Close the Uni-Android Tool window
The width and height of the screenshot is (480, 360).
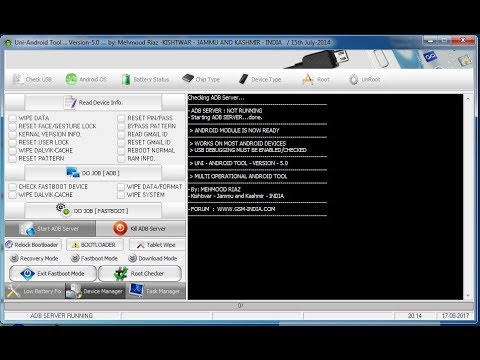coord(463,40)
